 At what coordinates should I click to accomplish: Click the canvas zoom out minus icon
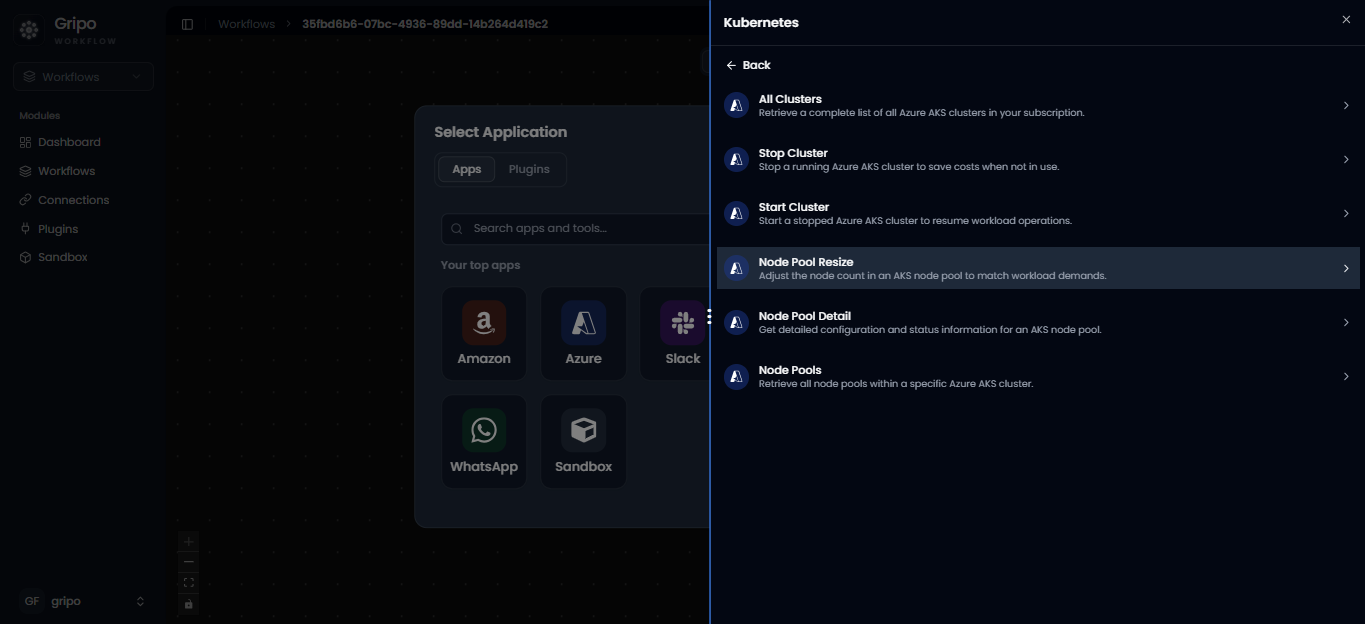point(189,562)
